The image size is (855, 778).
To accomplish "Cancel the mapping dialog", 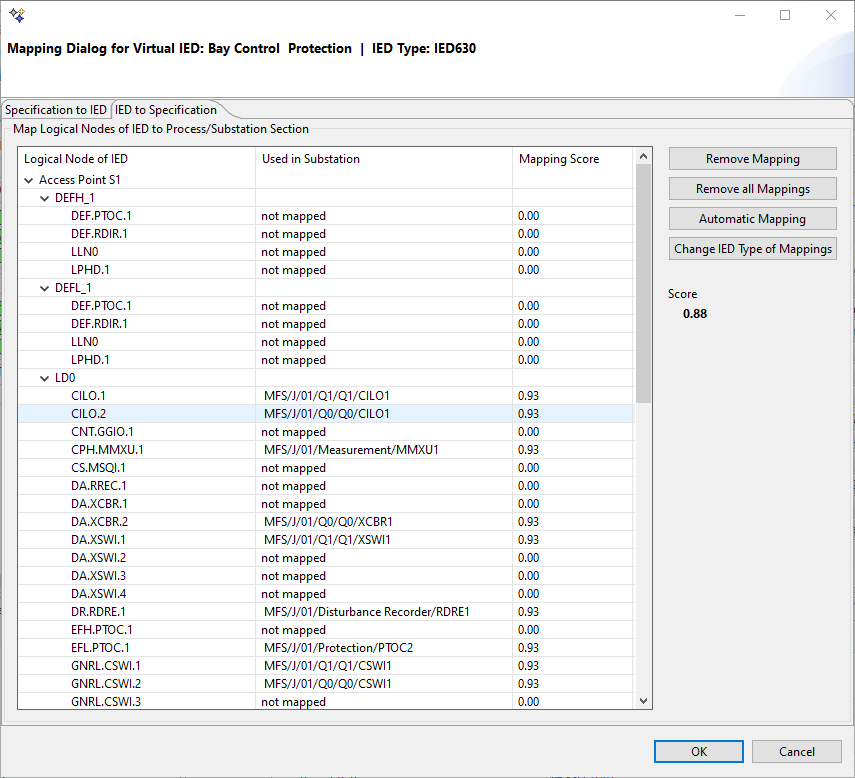I will click(x=797, y=752).
